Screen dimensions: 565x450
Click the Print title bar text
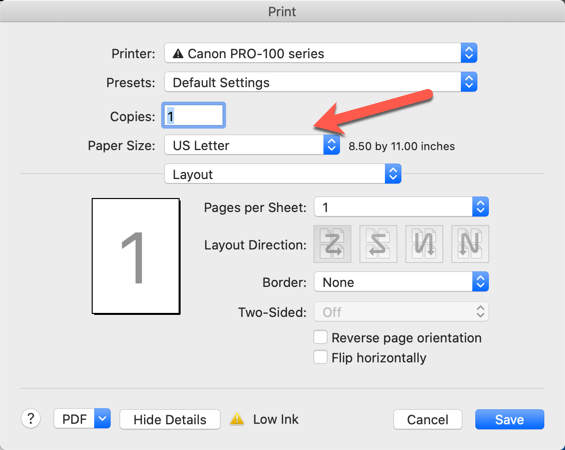[282, 12]
